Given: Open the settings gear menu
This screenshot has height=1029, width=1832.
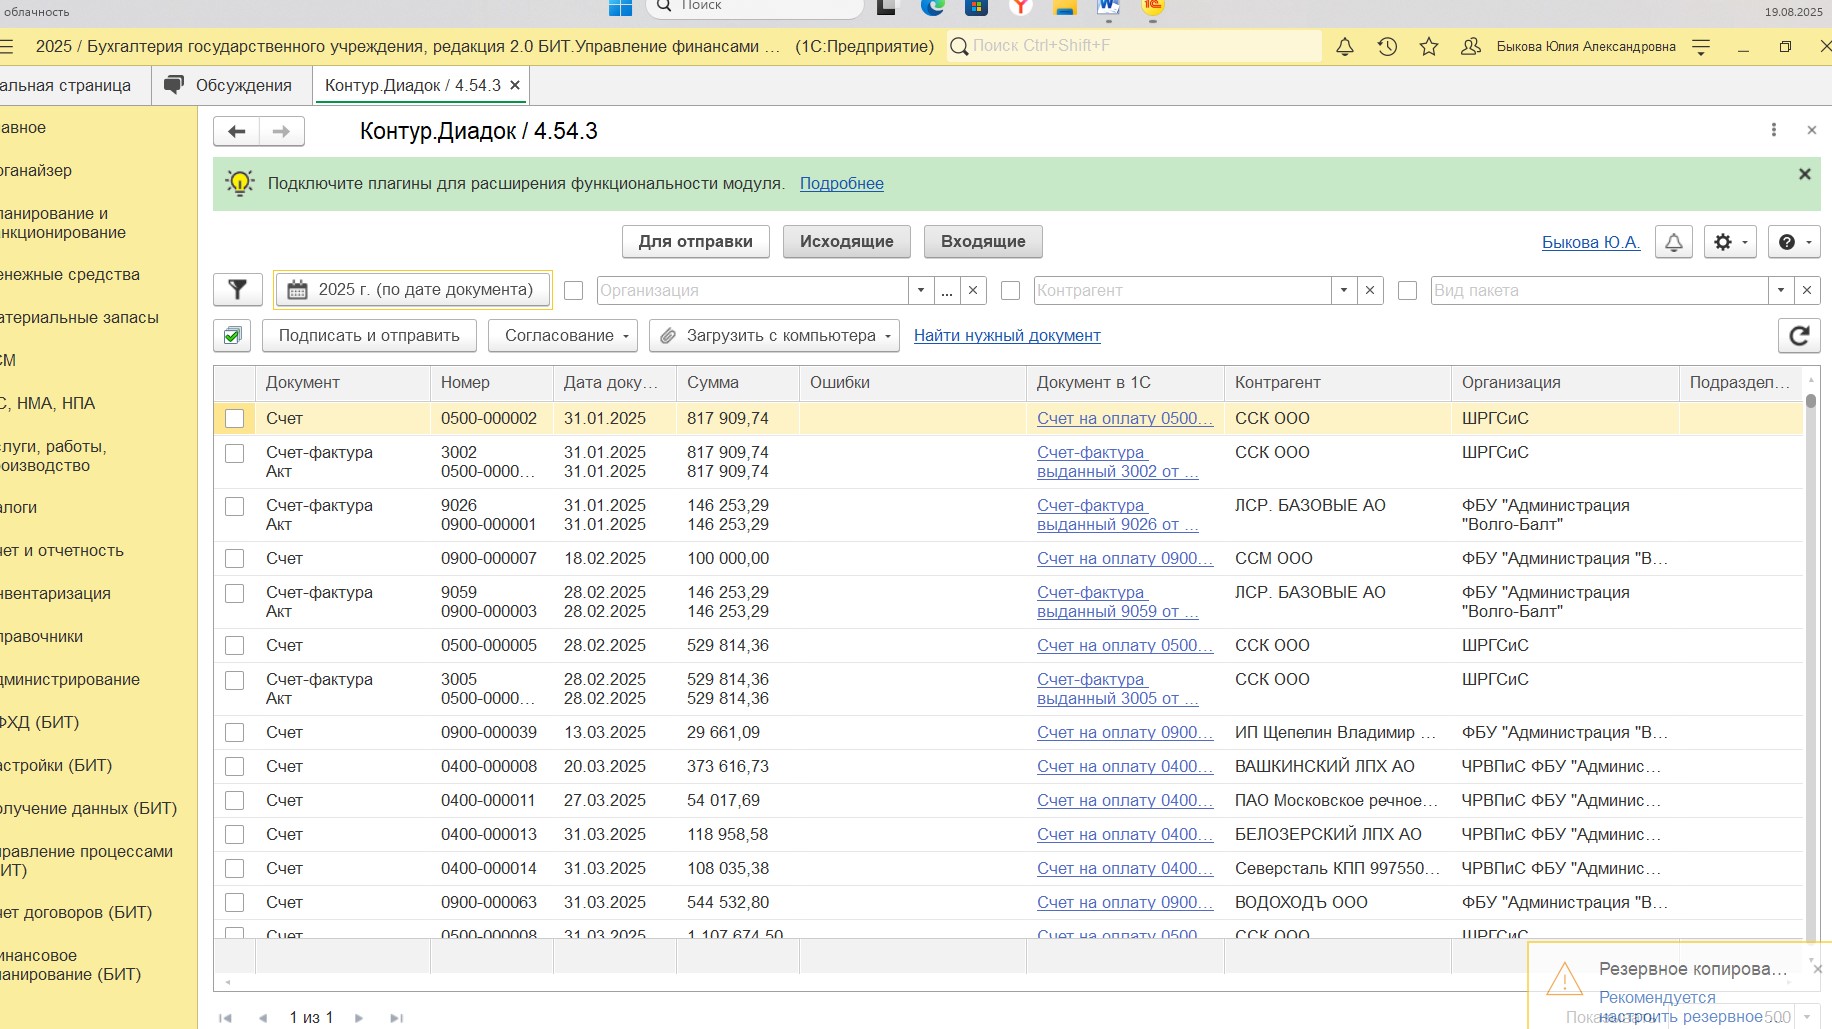Looking at the screenshot, I should click(x=1730, y=242).
